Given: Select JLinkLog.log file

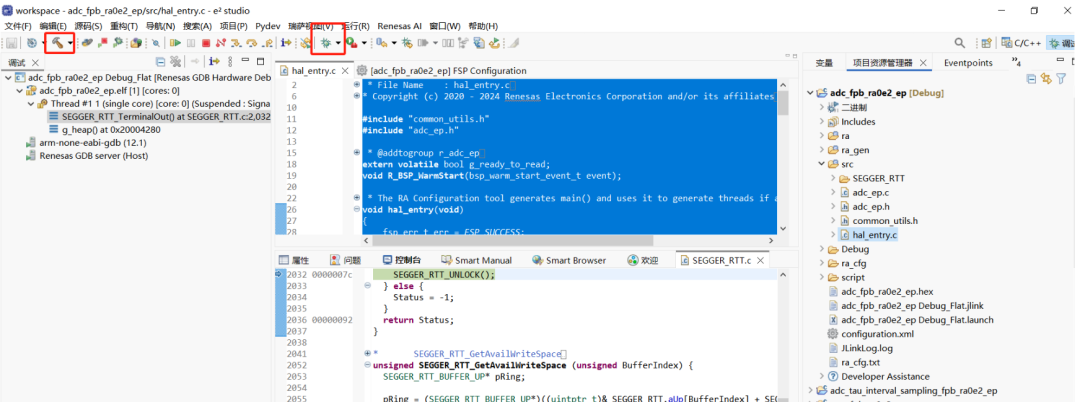Looking at the screenshot, I should coord(866,348).
